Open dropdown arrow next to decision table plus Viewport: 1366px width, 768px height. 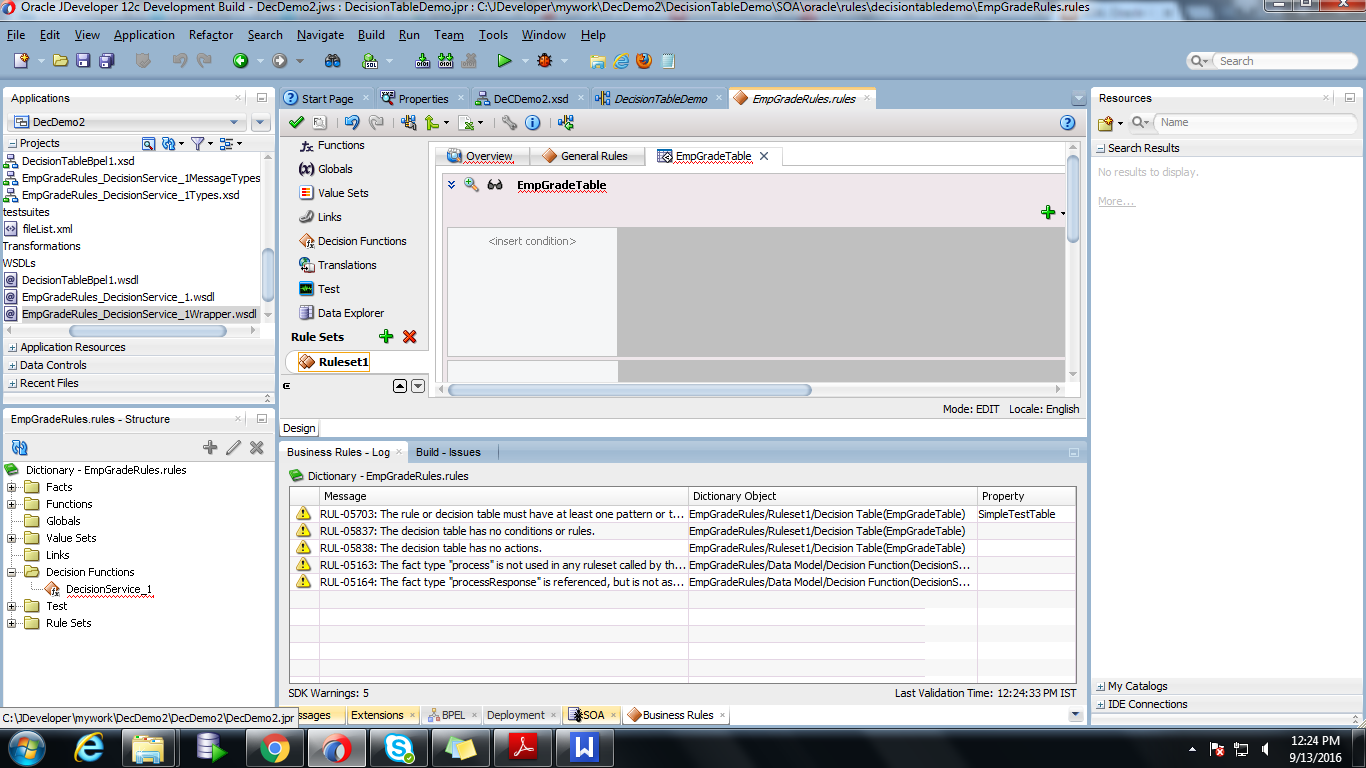coord(1061,213)
